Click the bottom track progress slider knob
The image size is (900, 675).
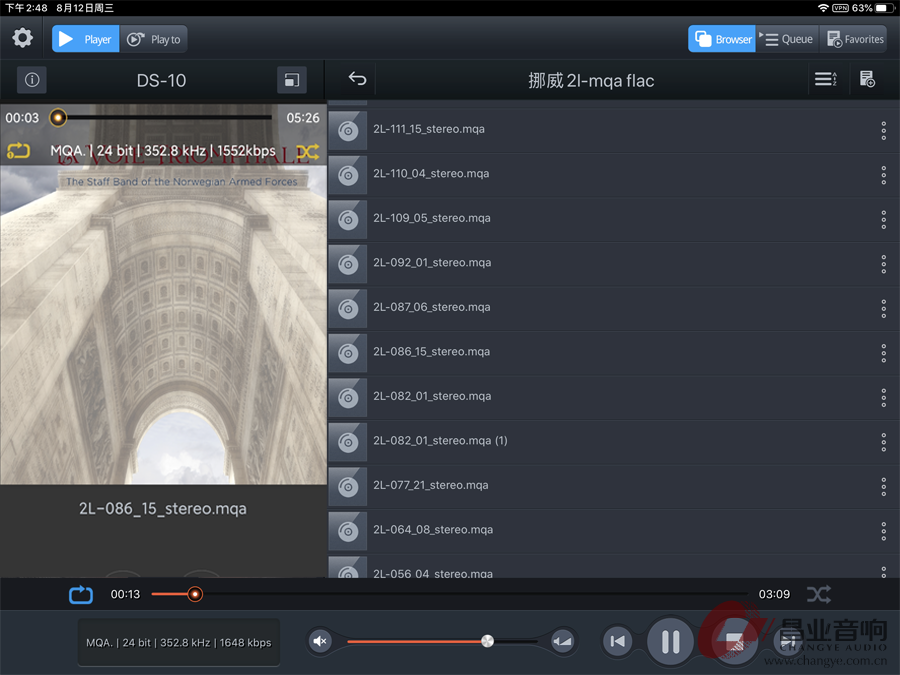[x=195, y=594]
